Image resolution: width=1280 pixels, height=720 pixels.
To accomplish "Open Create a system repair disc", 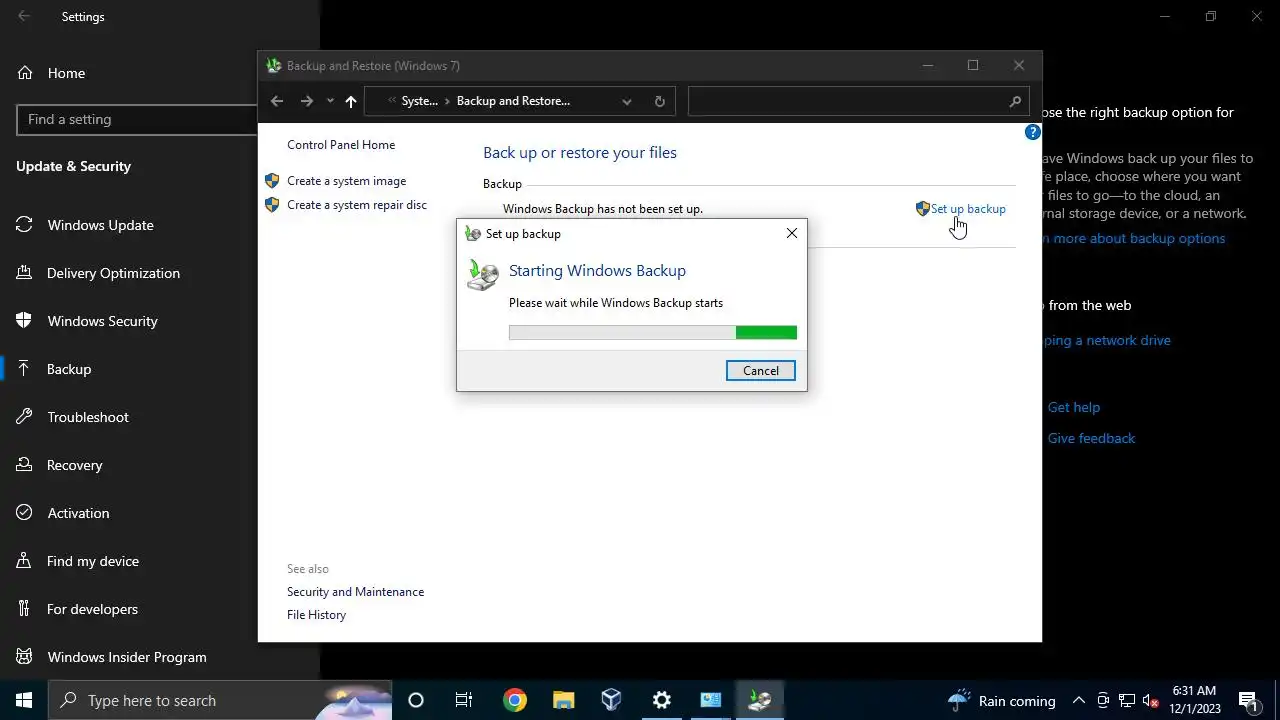I will pos(357,205).
